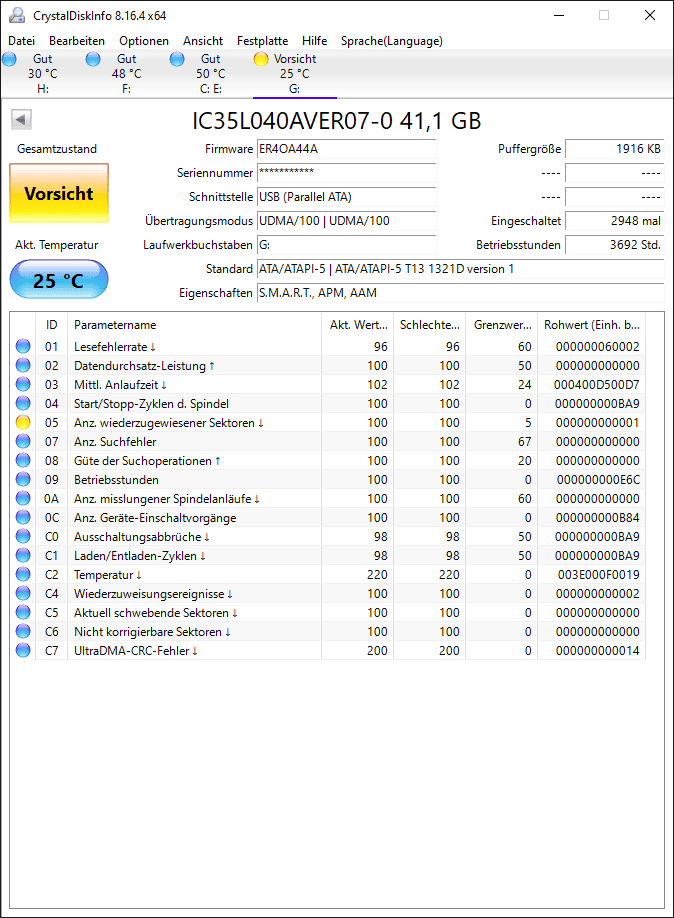Click blue status orb for drive C: E:
The width and height of the screenshot is (674, 918).
click(x=177, y=59)
